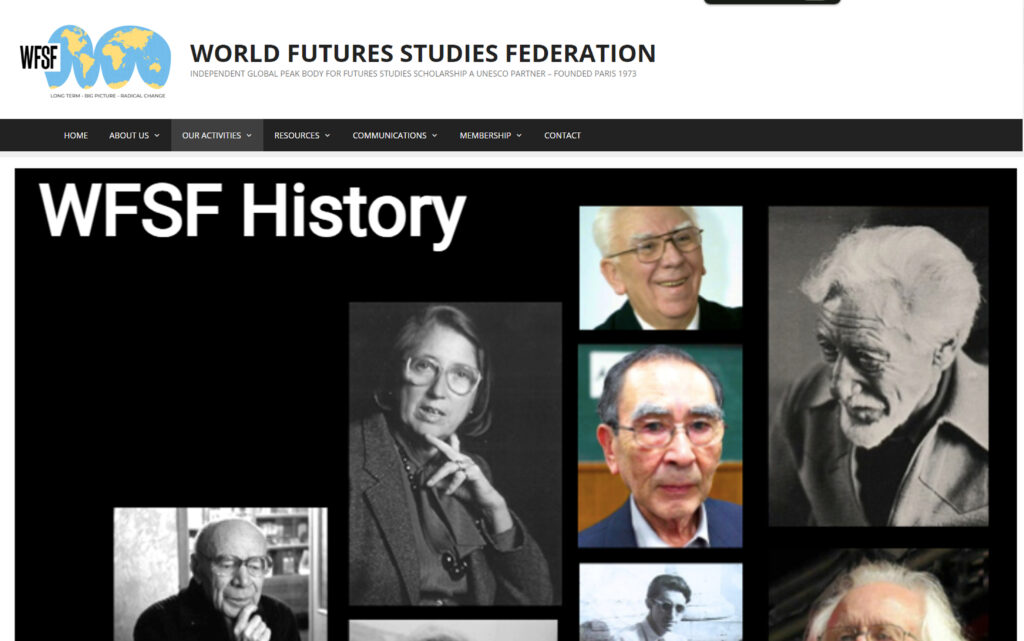Click the site tagline about UNESCO partner
The height and width of the screenshot is (641, 1024).
coord(413,74)
